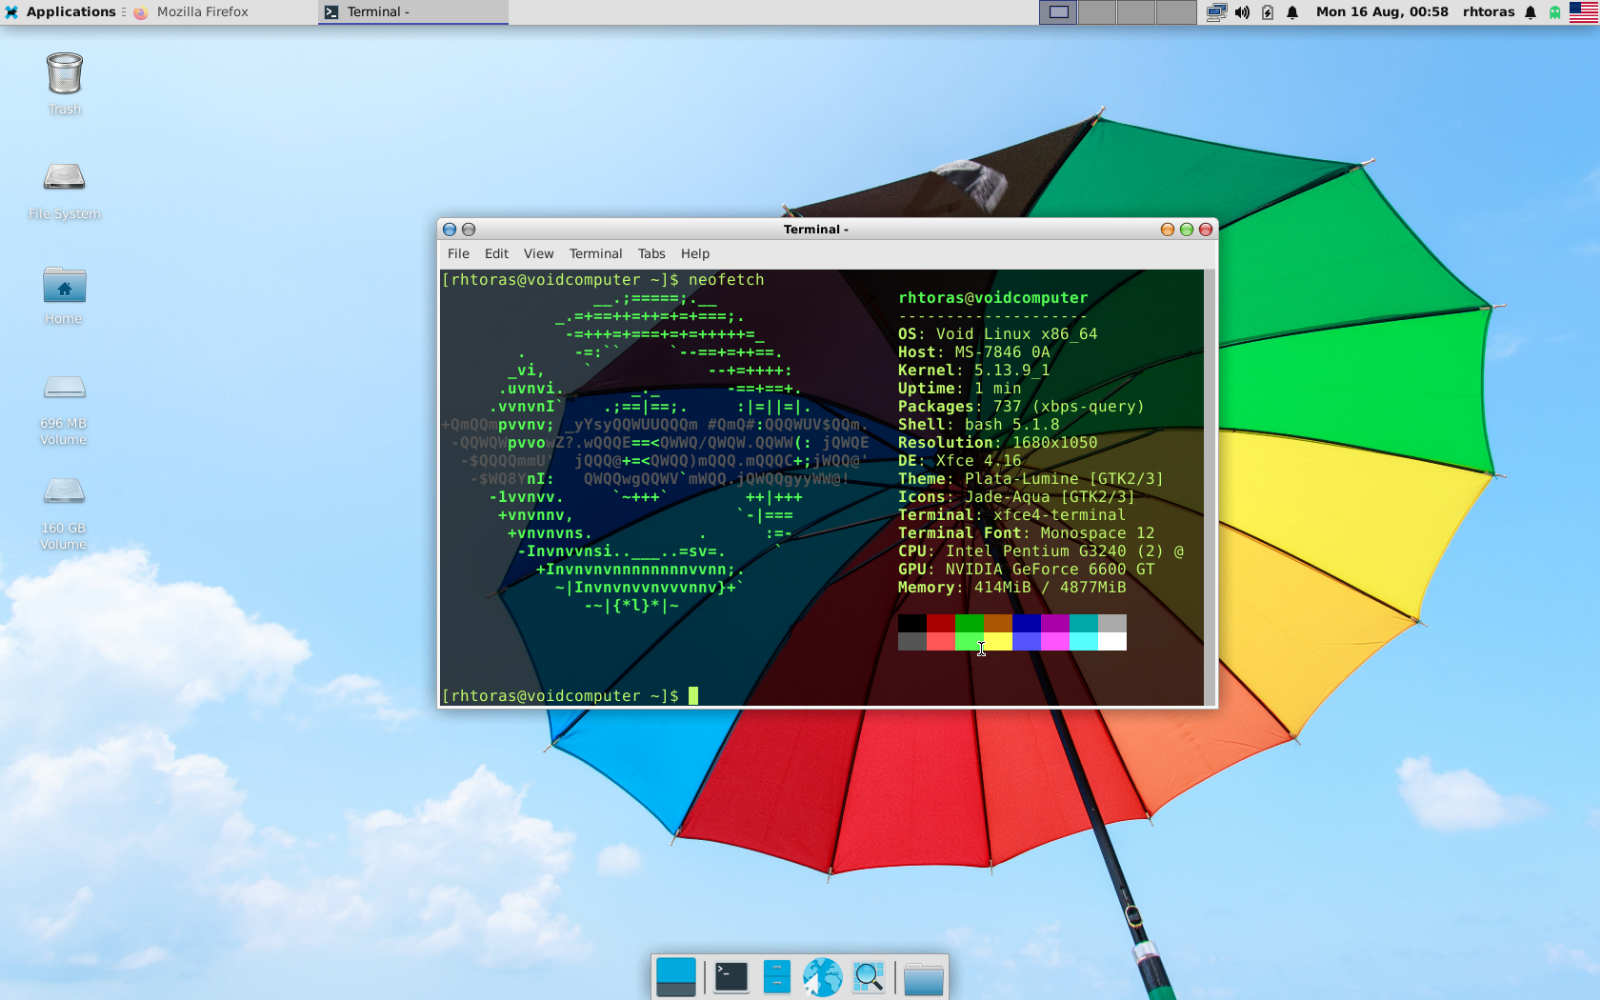Viewport: 1600px width, 1000px height.
Task: Launch the web browser globe icon in dock
Action: pos(822,976)
